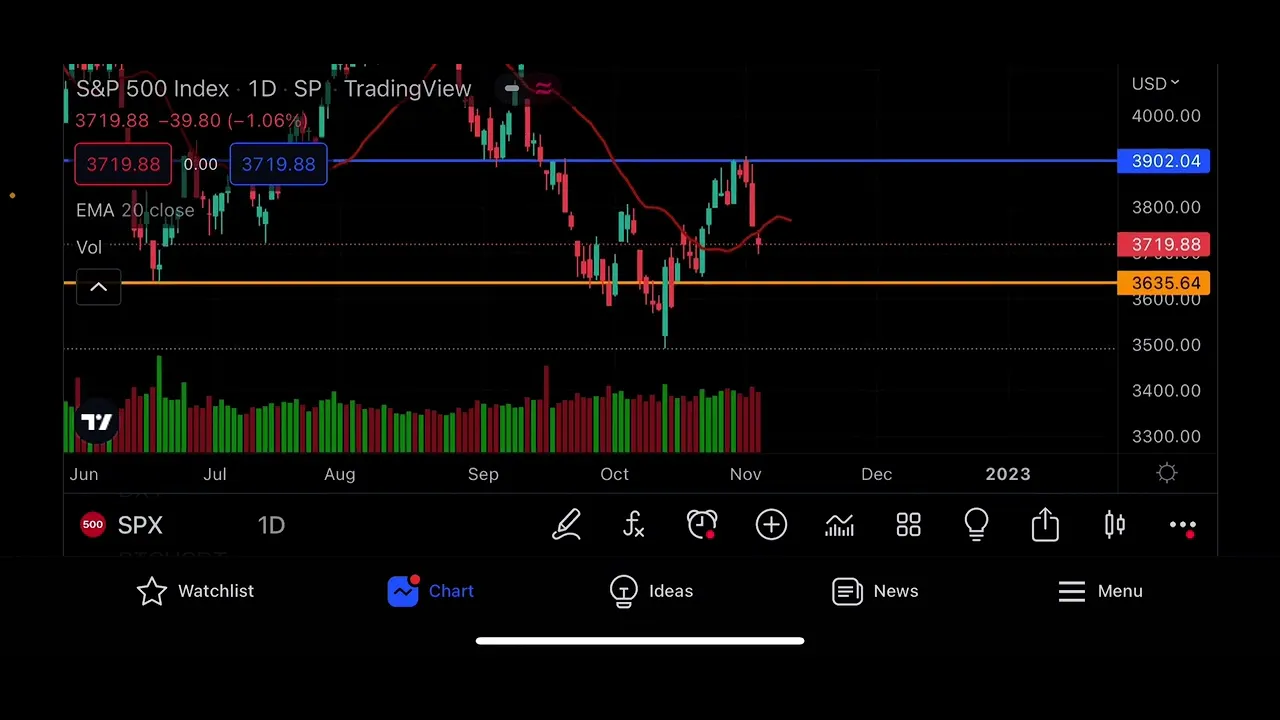This screenshot has height=720, width=1280.
Task: Open the alerts alarm clock icon
Action: 702,525
